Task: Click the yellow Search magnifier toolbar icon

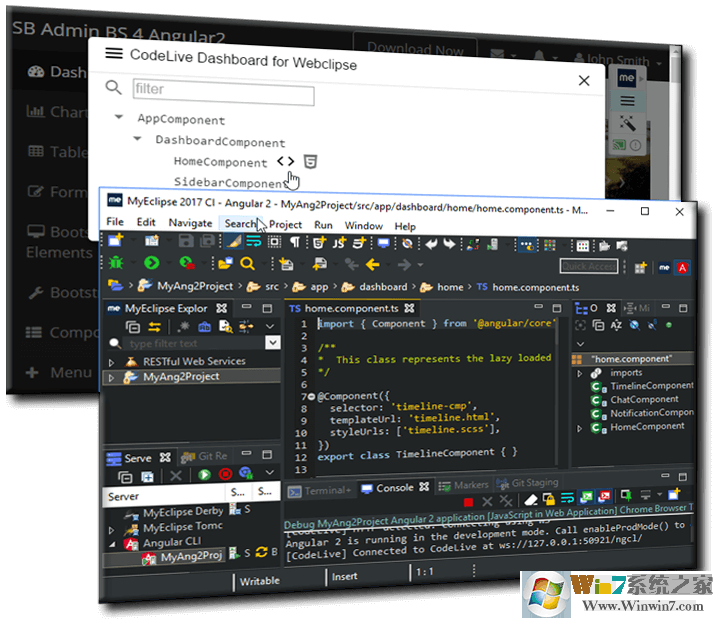Action: coord(248,264)
